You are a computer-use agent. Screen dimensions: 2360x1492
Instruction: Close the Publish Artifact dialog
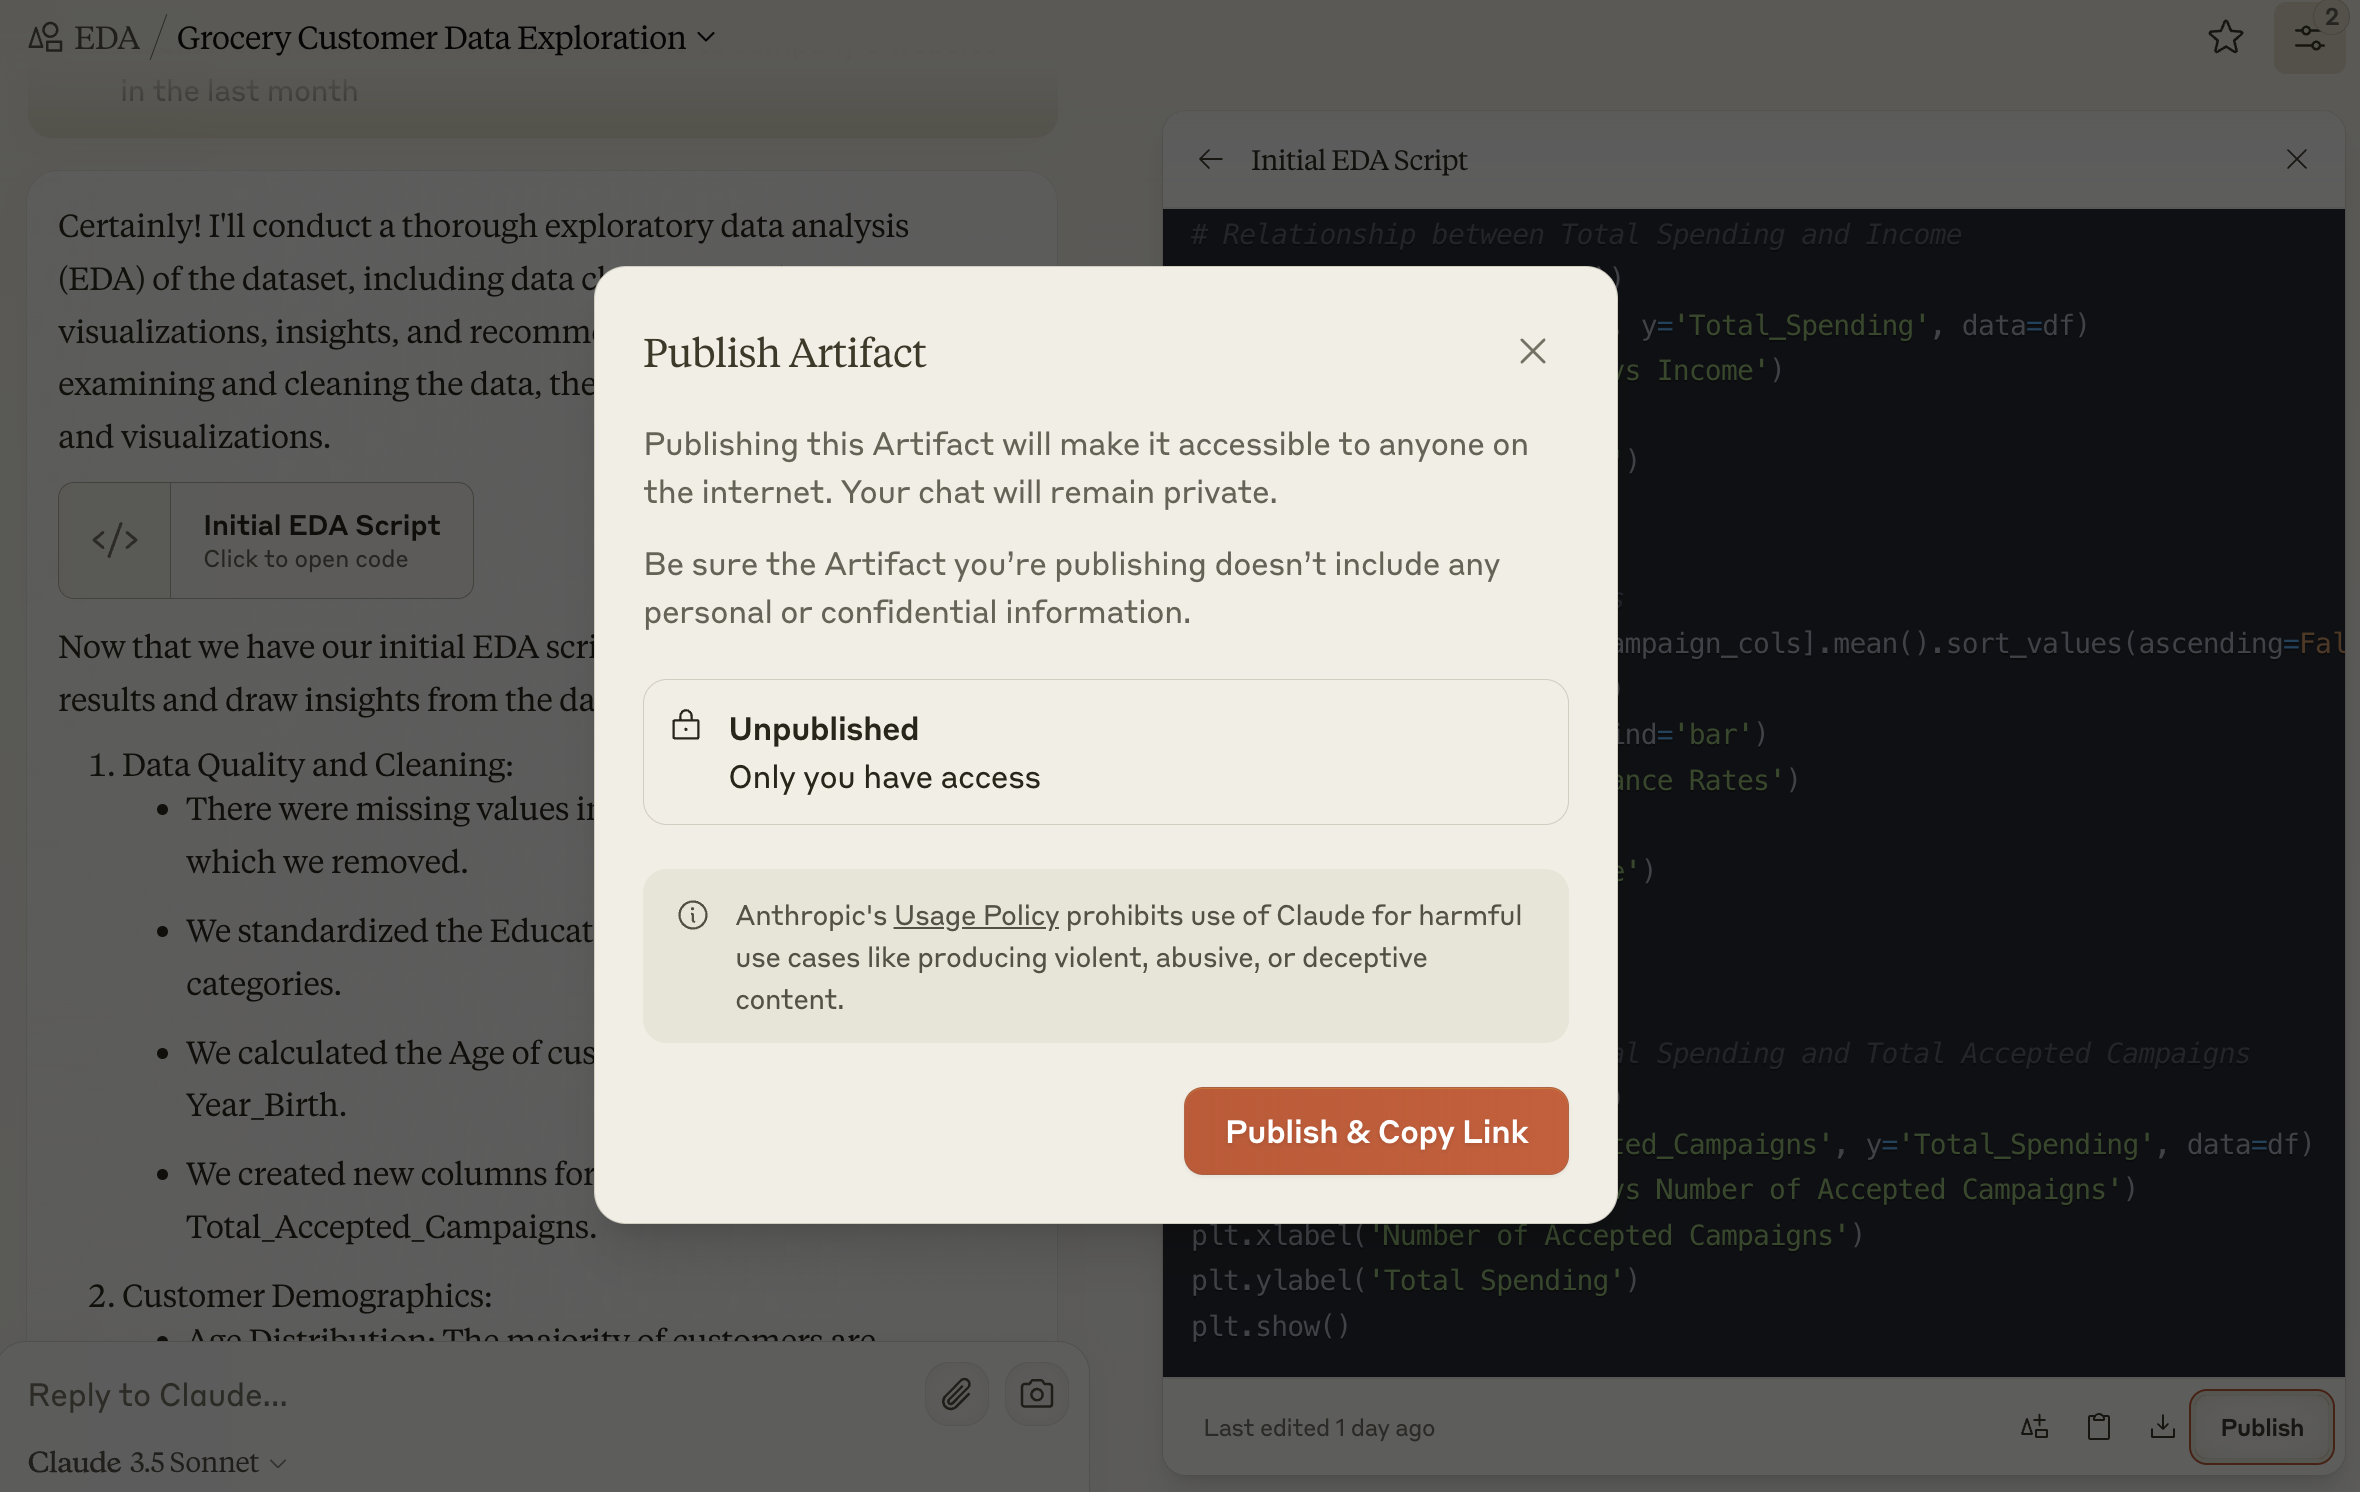pyautogui.click(x=1532, y=351)
